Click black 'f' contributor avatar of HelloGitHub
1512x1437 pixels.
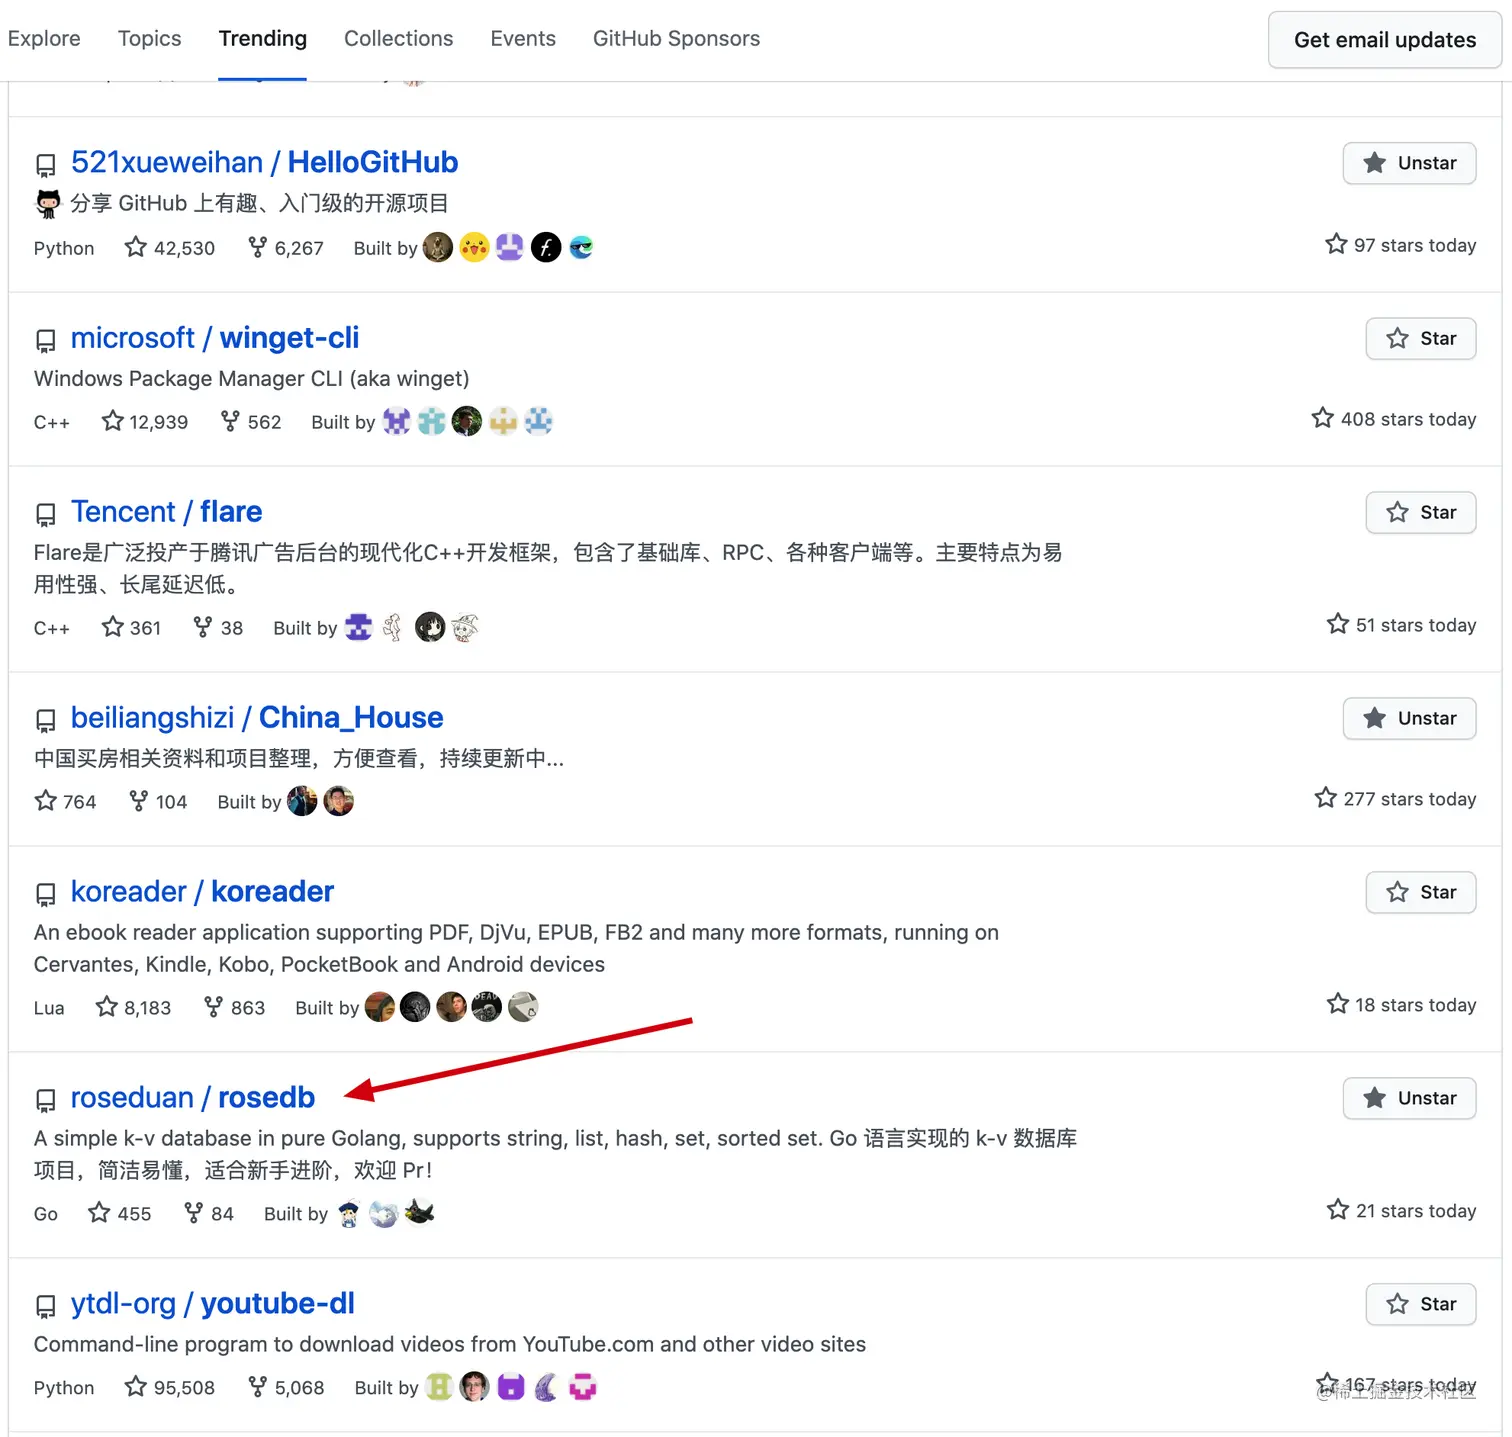546,247
